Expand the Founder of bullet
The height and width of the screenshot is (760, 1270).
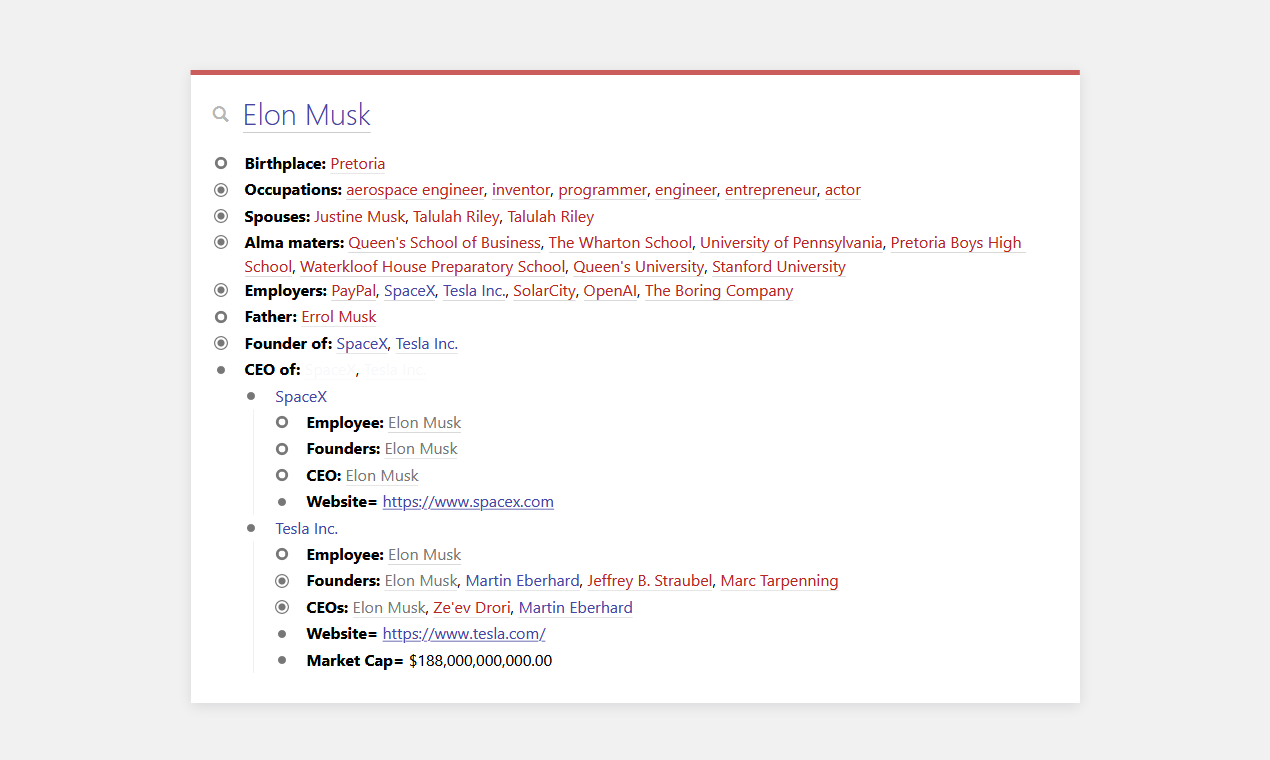221,343
